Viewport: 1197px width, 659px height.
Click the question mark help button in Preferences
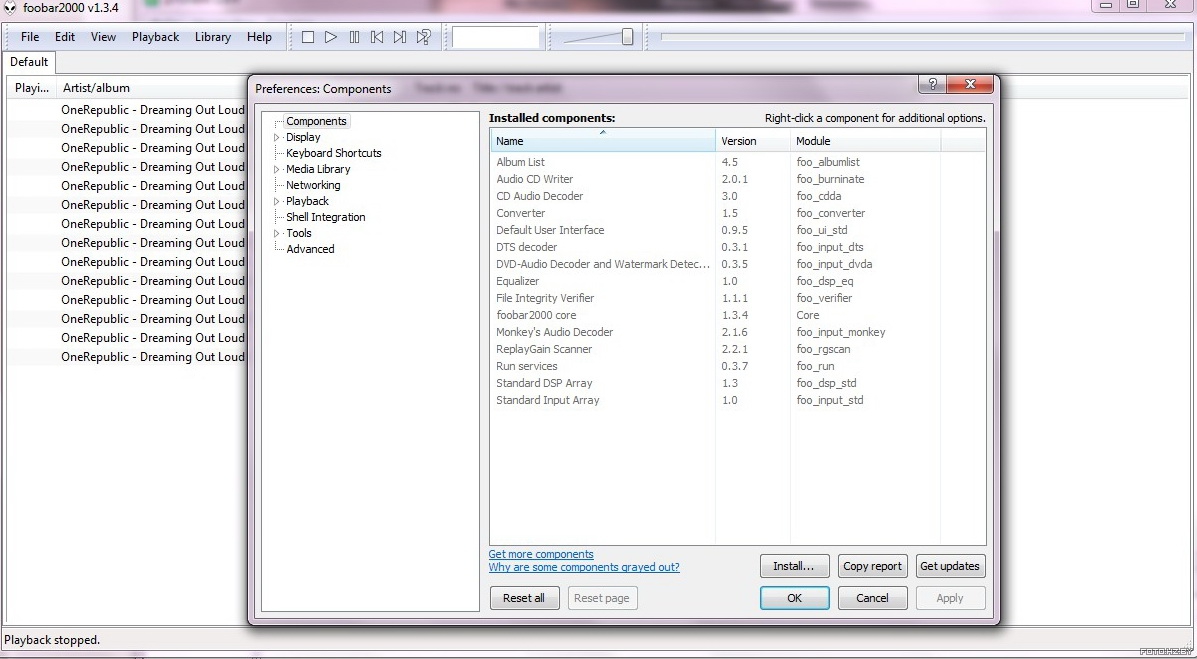point(932,84)
